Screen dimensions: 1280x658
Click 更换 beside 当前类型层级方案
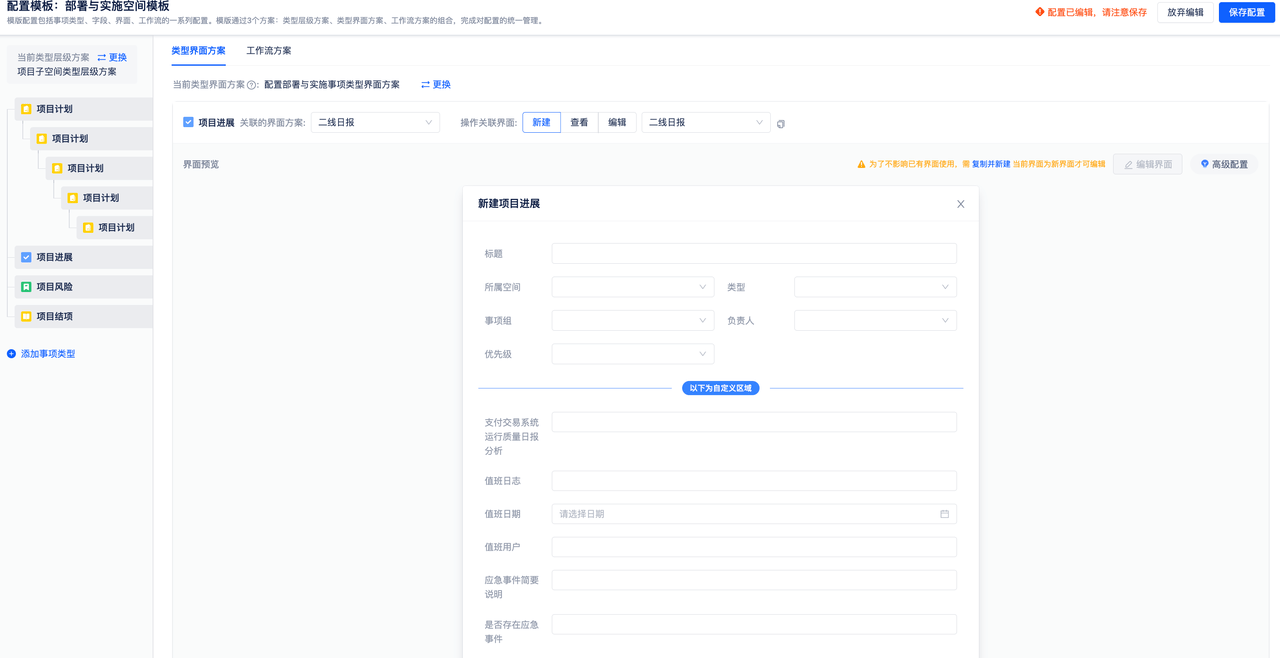click(112, 58)
